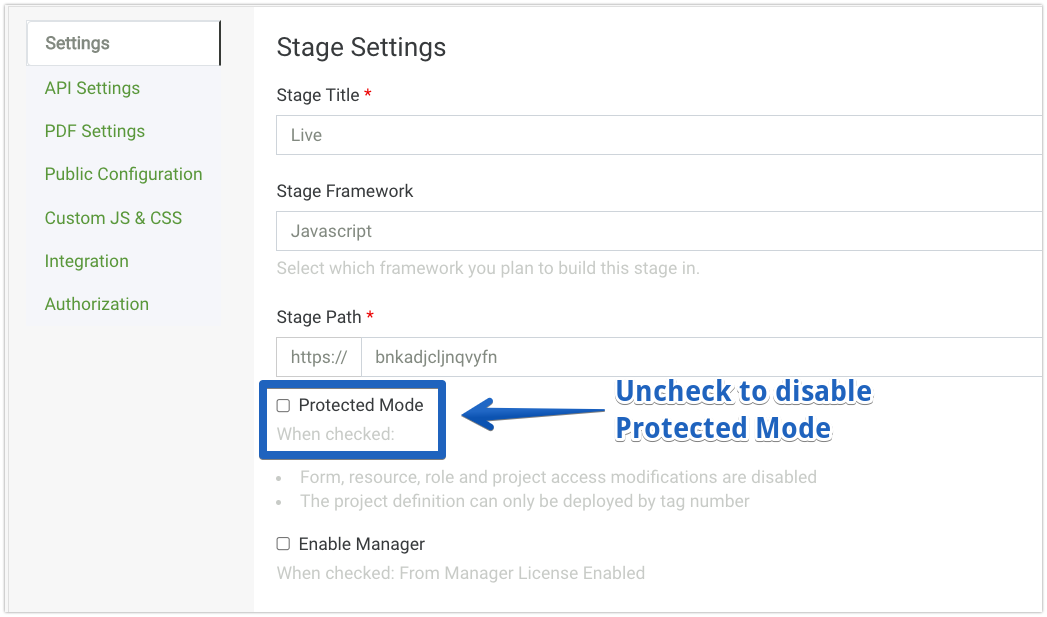Select the Settings tab in sidebar
The height and width of the screenshot is (617, 1047).
pyautogui.click(x=124, y=43)
